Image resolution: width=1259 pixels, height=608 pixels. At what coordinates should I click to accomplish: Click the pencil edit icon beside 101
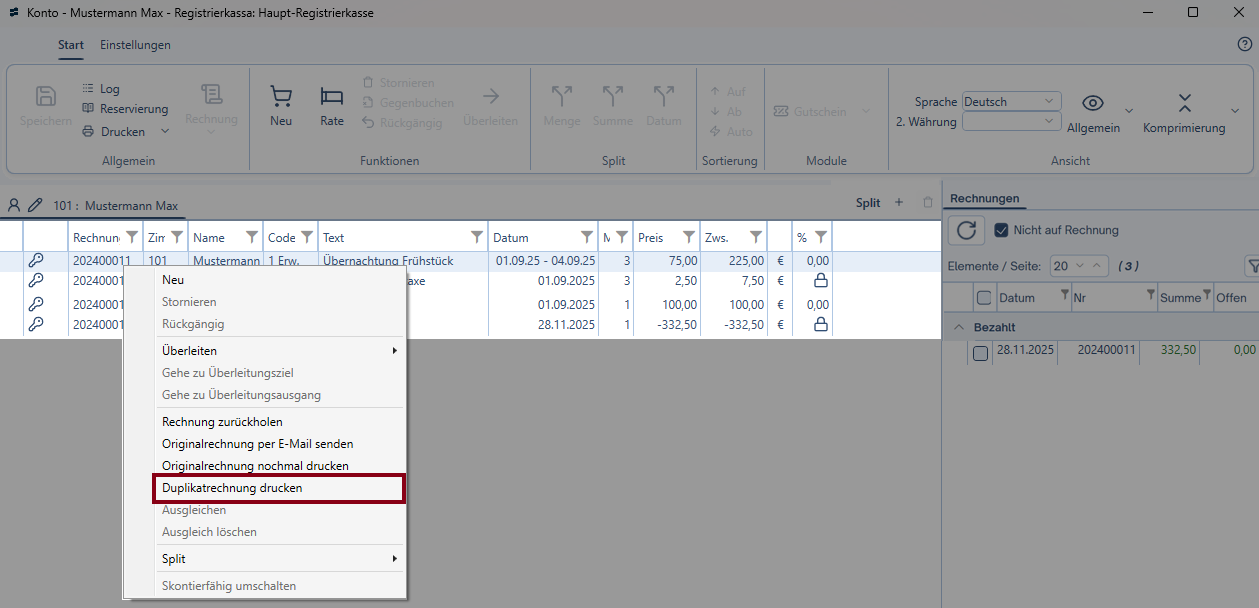coord(35,205)
